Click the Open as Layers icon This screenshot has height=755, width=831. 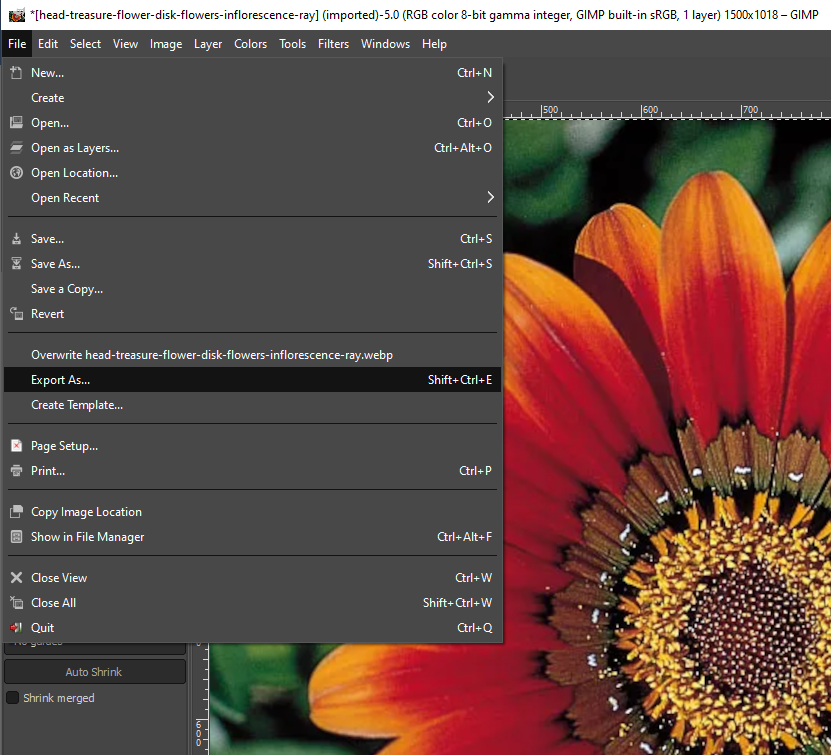point(16,147)
